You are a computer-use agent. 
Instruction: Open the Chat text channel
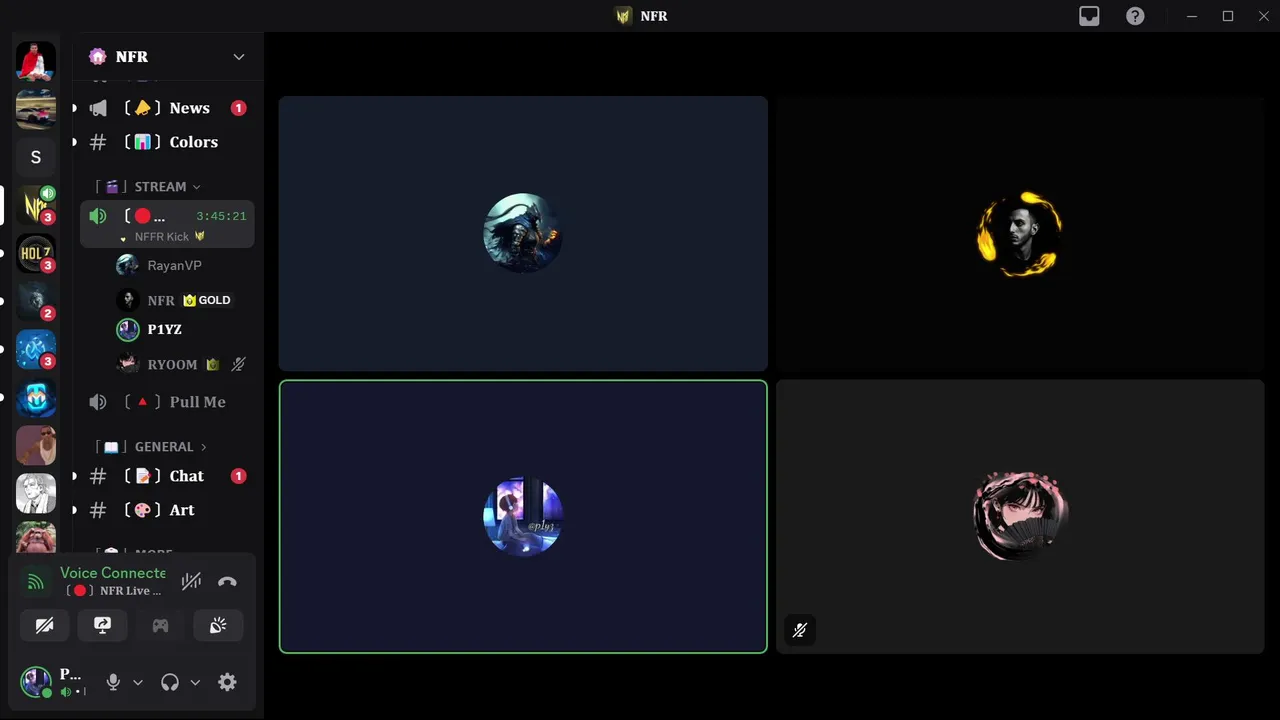point(167,476)
